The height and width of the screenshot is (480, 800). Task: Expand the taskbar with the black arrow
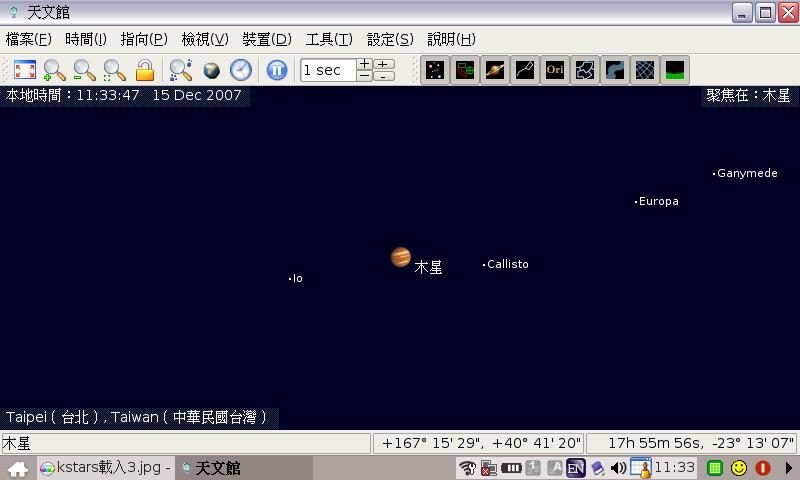(788, 468)
